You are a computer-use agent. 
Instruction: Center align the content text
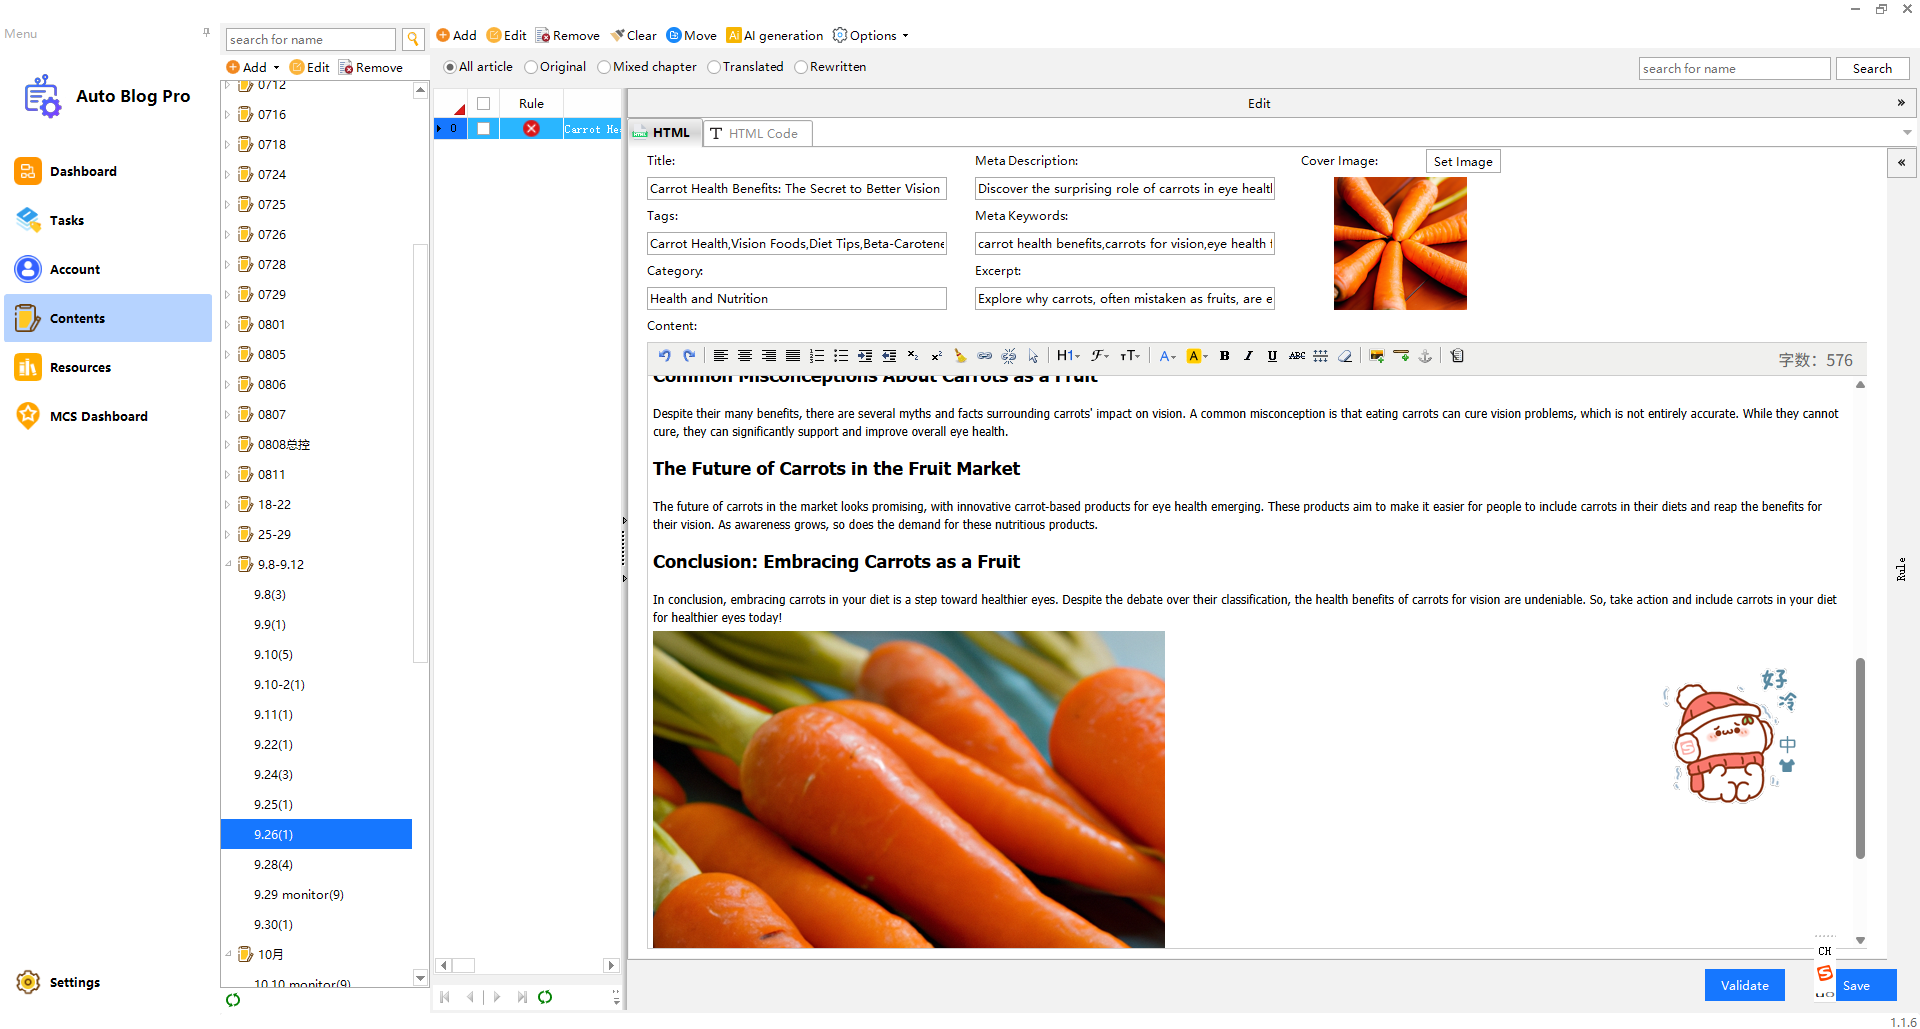[745, 356]
